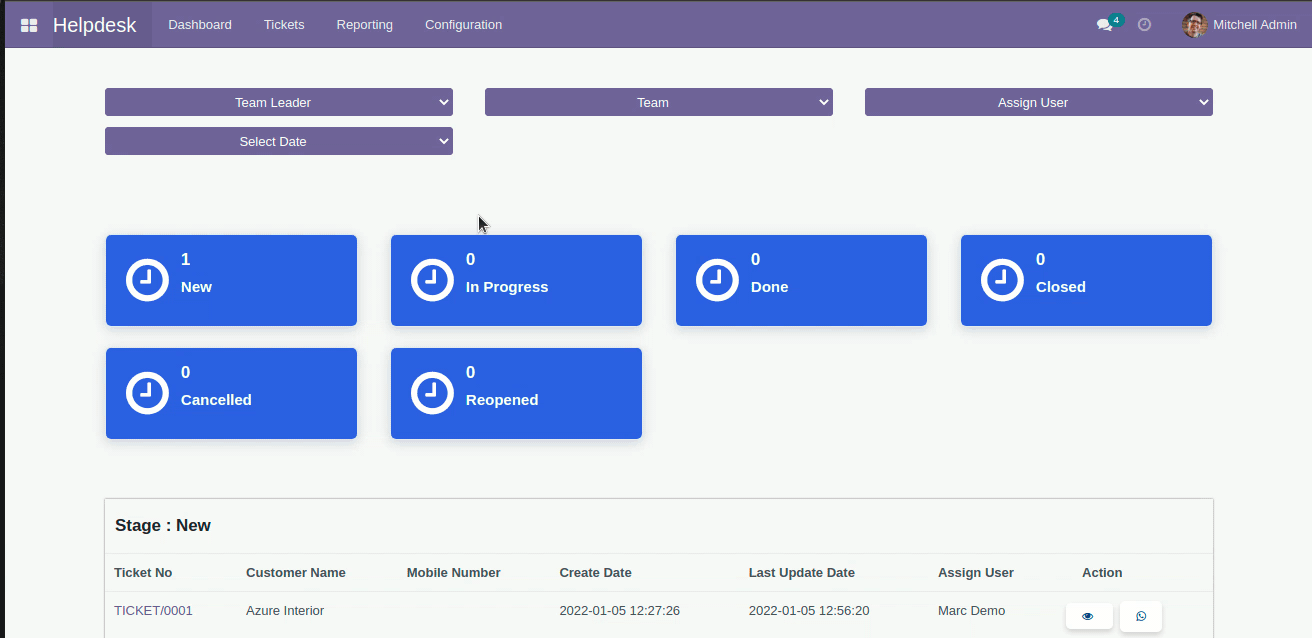This screenshot has height=638, width=1312.
Task: Open the apps grid menu icon
Action: pyautogui.click(x=29, y=25)
